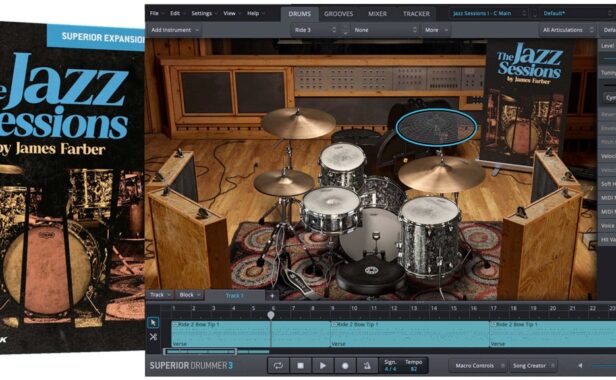Image resolution: width=616 pixels, height=380 pixels.
Task: Click the block icon on the first Ride 2 Bow Tip 1 block
Action: [x=176, y=325]
